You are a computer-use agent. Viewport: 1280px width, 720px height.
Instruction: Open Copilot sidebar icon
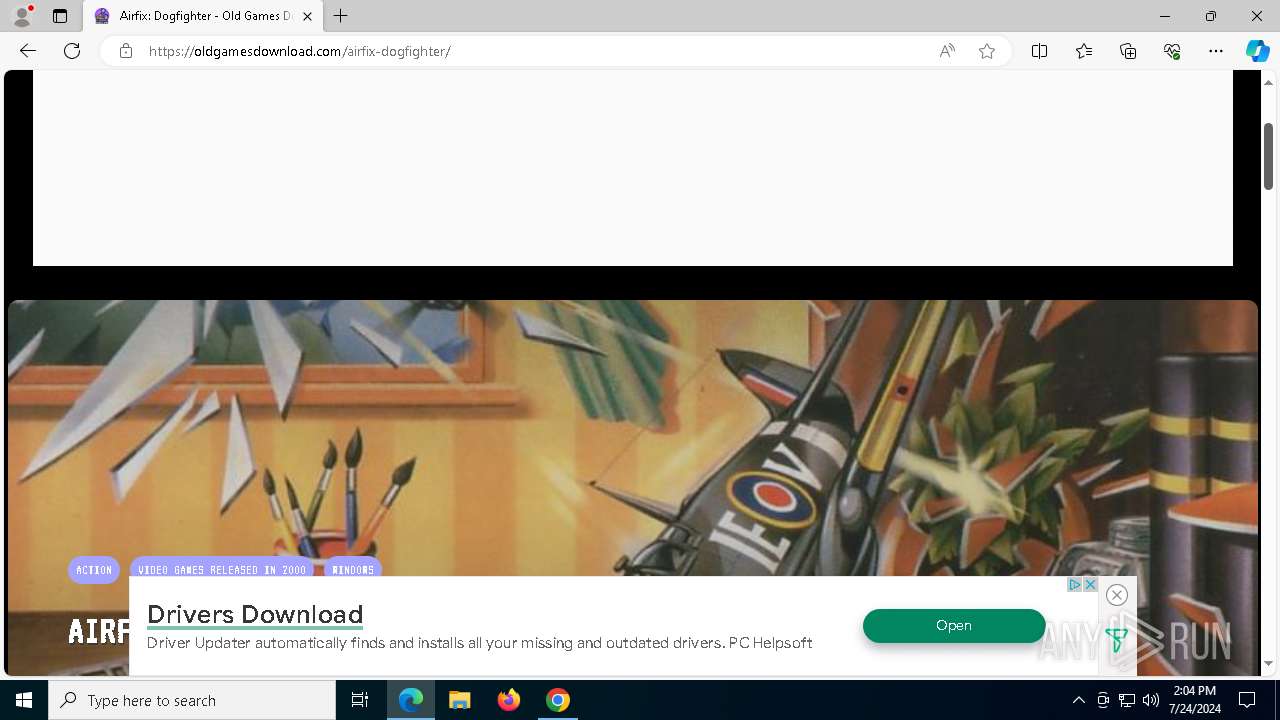(1257, 51)
